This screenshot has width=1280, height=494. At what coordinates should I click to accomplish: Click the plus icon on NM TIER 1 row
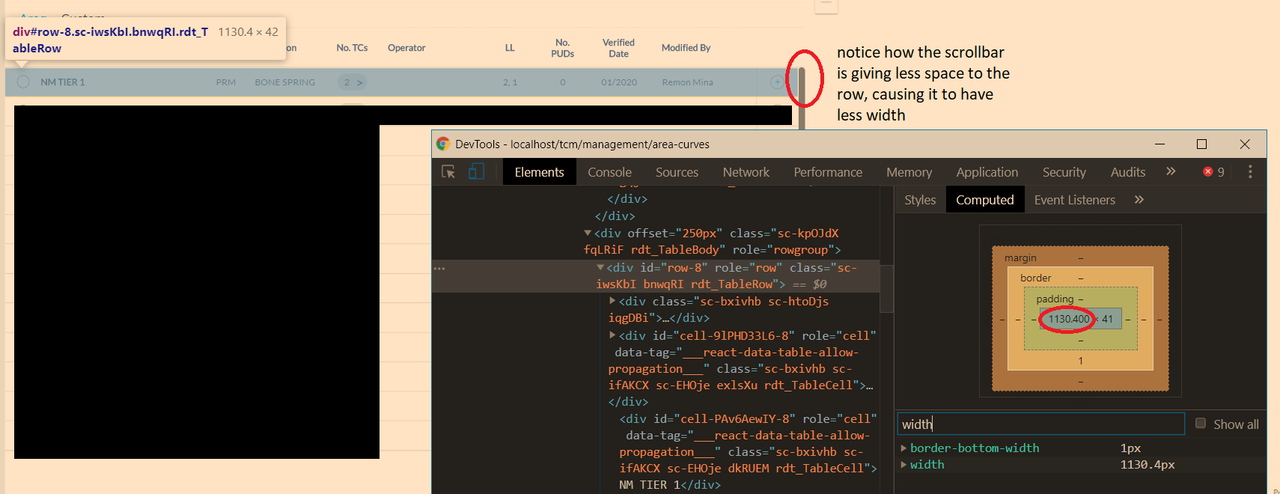click(777, 82)
